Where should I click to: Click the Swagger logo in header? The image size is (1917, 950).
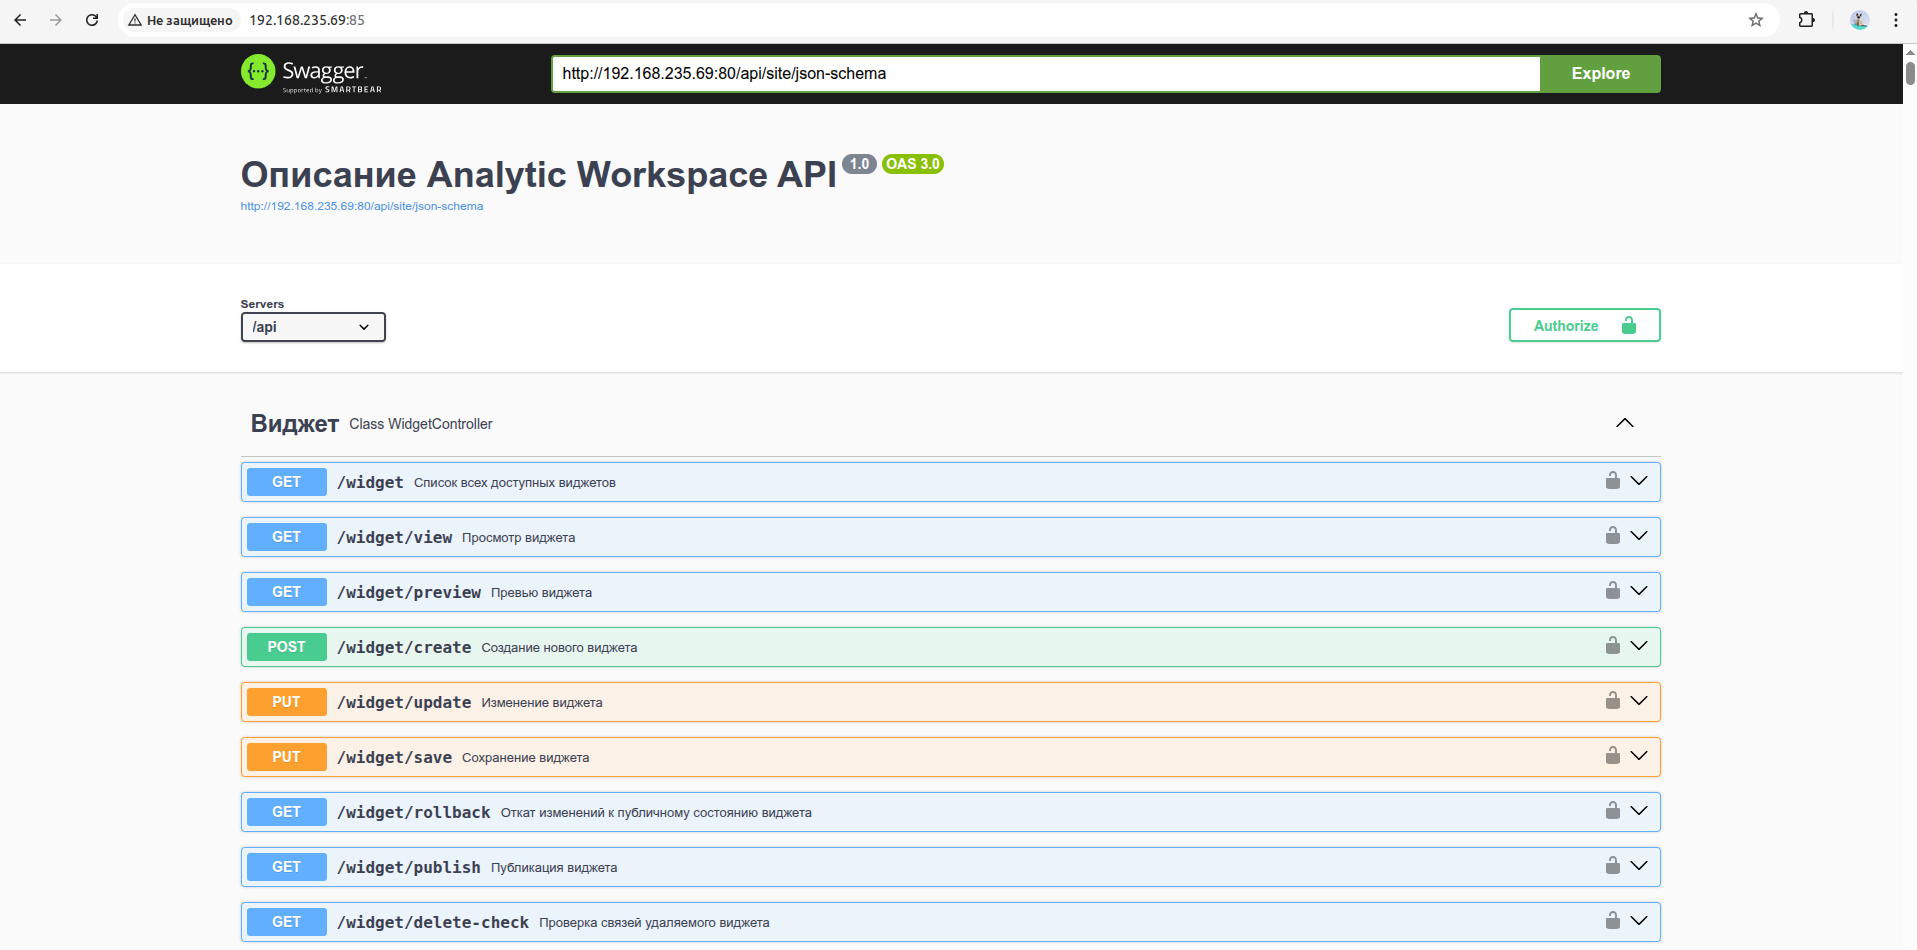(311, 74)
